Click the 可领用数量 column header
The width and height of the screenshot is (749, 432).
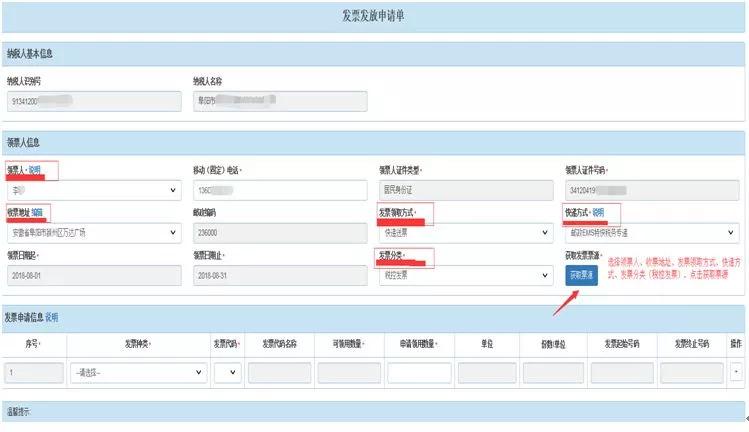point(349,344)
